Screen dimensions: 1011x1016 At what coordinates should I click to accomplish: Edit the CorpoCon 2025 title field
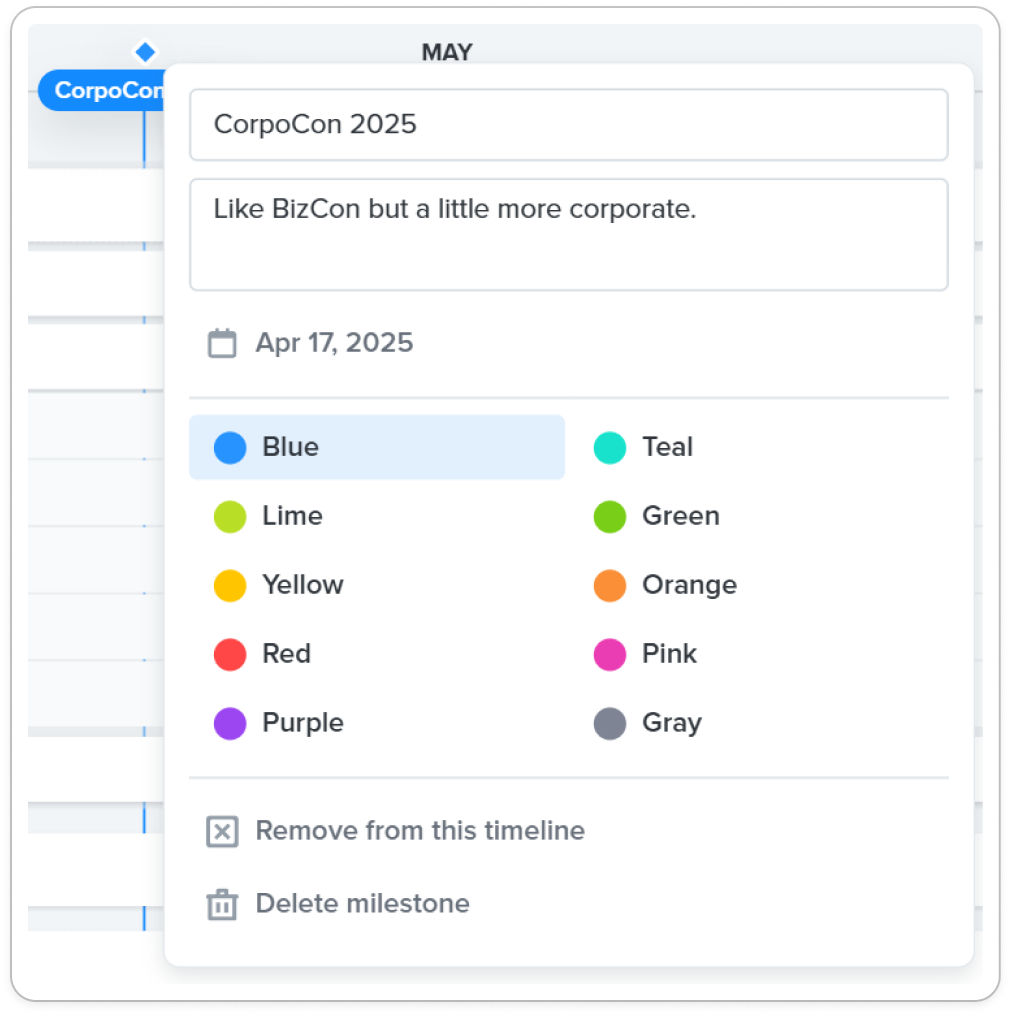(568, 124)
